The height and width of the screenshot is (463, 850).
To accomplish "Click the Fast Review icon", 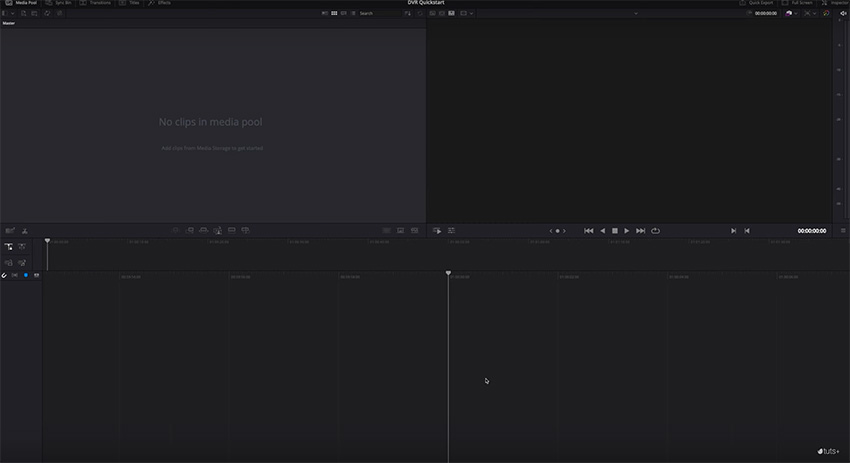I will pyautogui.click(x=437, y=230).
